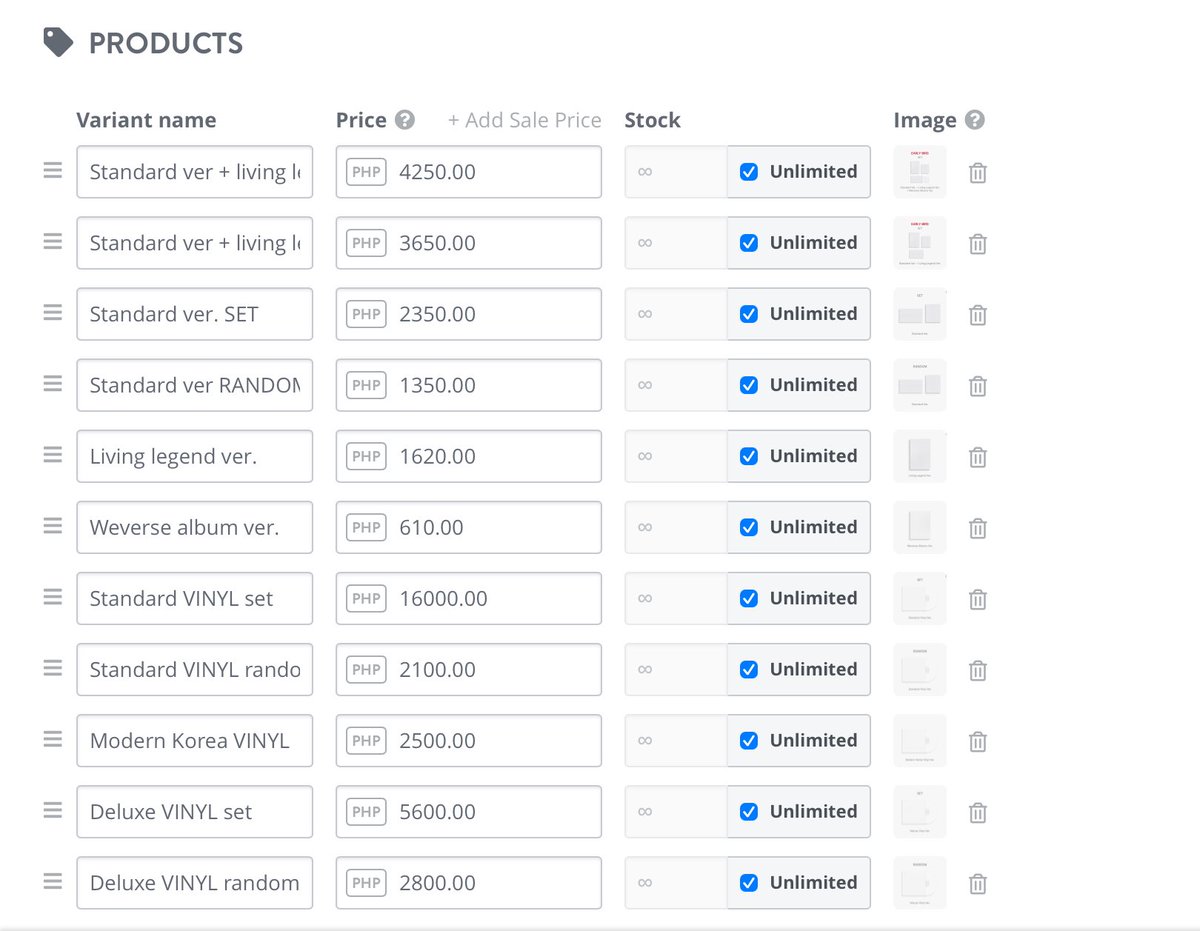Edit the Modern Korea VINYL name field

[195, 741]
